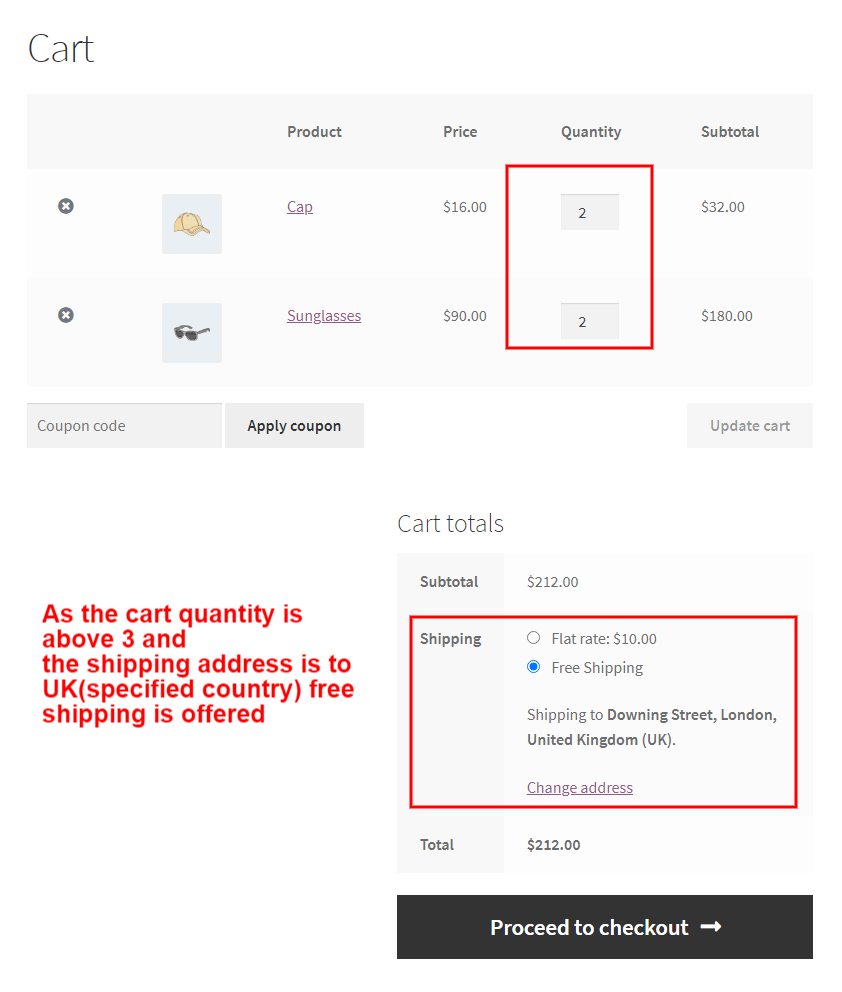
Task: Click the Change address link
Action: coord(580,788)
